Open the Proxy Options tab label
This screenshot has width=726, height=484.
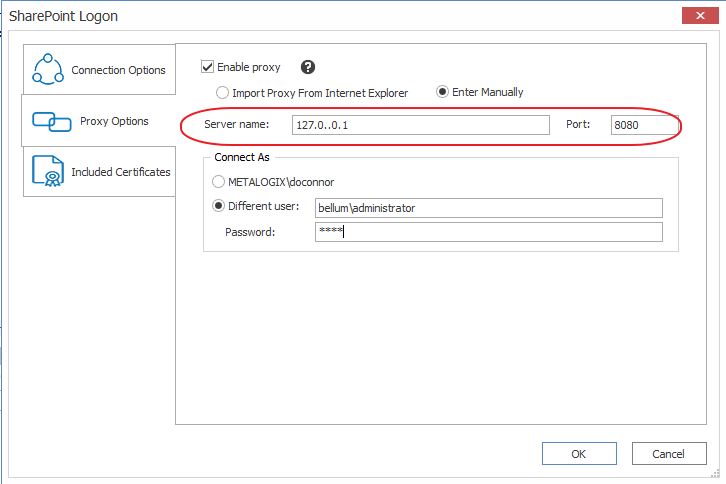pyautogui.click(x=114, y=121)
